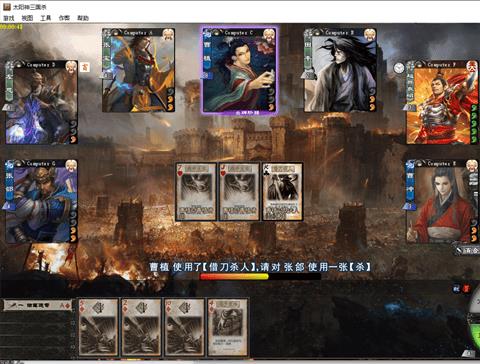
Task: Click Computer D's hand card count badge
Action: [x=8, y=107]
